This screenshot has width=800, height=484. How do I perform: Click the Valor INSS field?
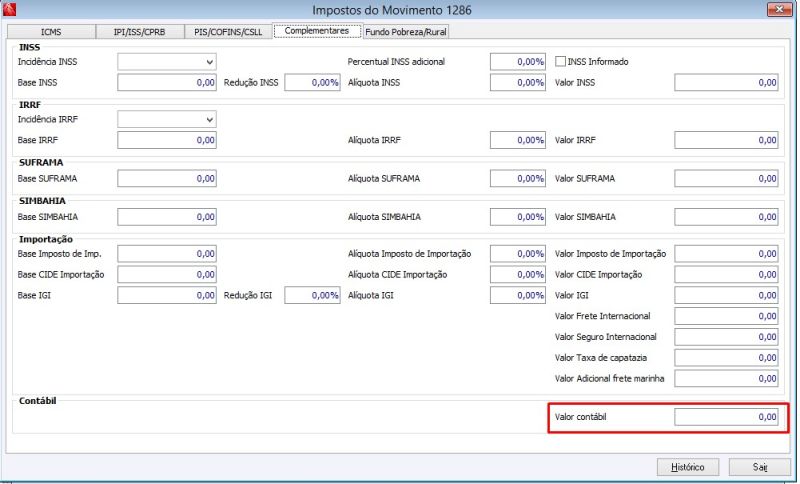click(727, 83)
